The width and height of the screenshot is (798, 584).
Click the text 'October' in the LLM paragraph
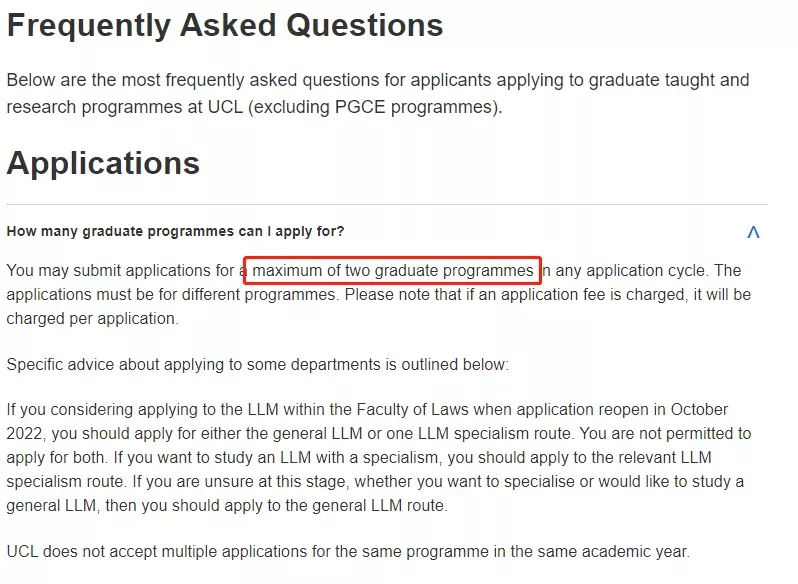point(699,410)
